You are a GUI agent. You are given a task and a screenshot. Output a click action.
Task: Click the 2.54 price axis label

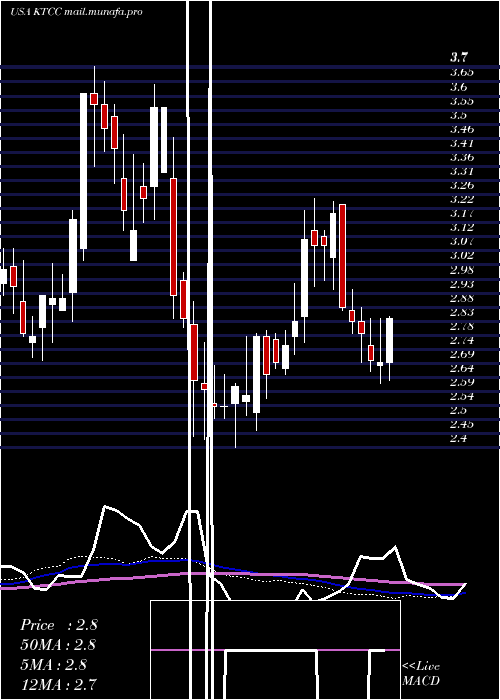coord(462,396)
